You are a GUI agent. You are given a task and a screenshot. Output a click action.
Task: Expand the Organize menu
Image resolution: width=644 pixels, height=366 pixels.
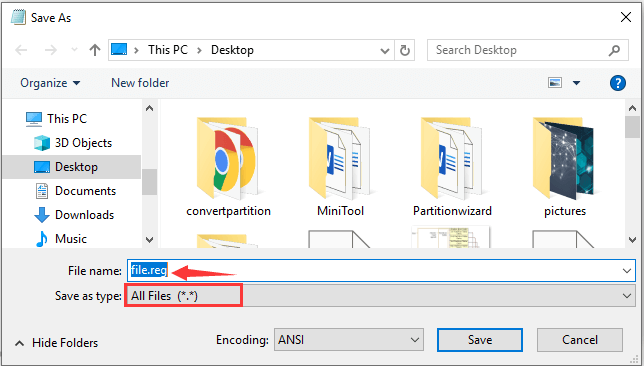(x=50, y=83)
